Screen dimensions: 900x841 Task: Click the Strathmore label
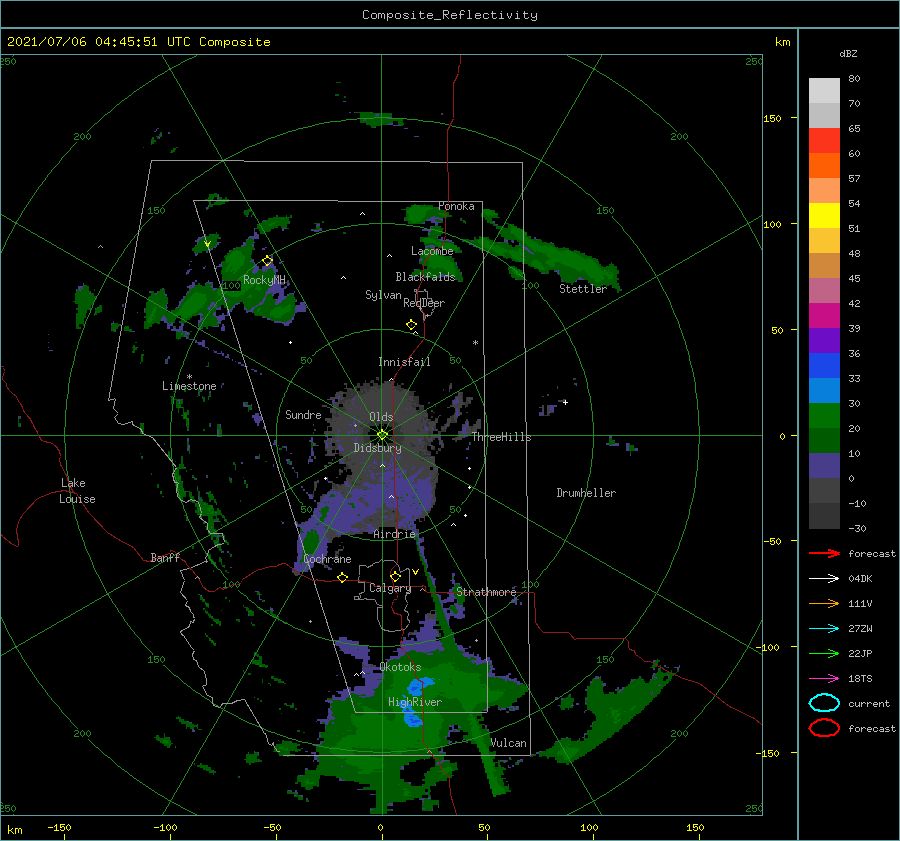(486, 592)
